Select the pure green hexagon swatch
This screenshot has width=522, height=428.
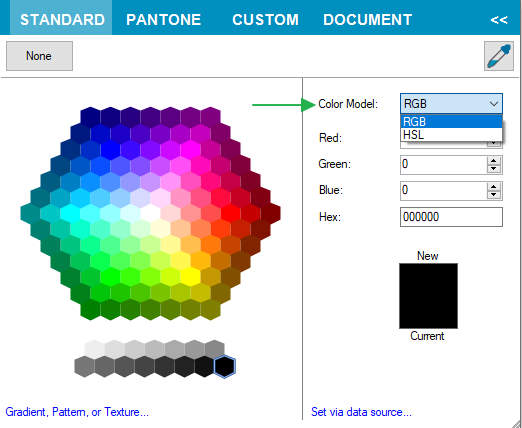pos(110,277)
